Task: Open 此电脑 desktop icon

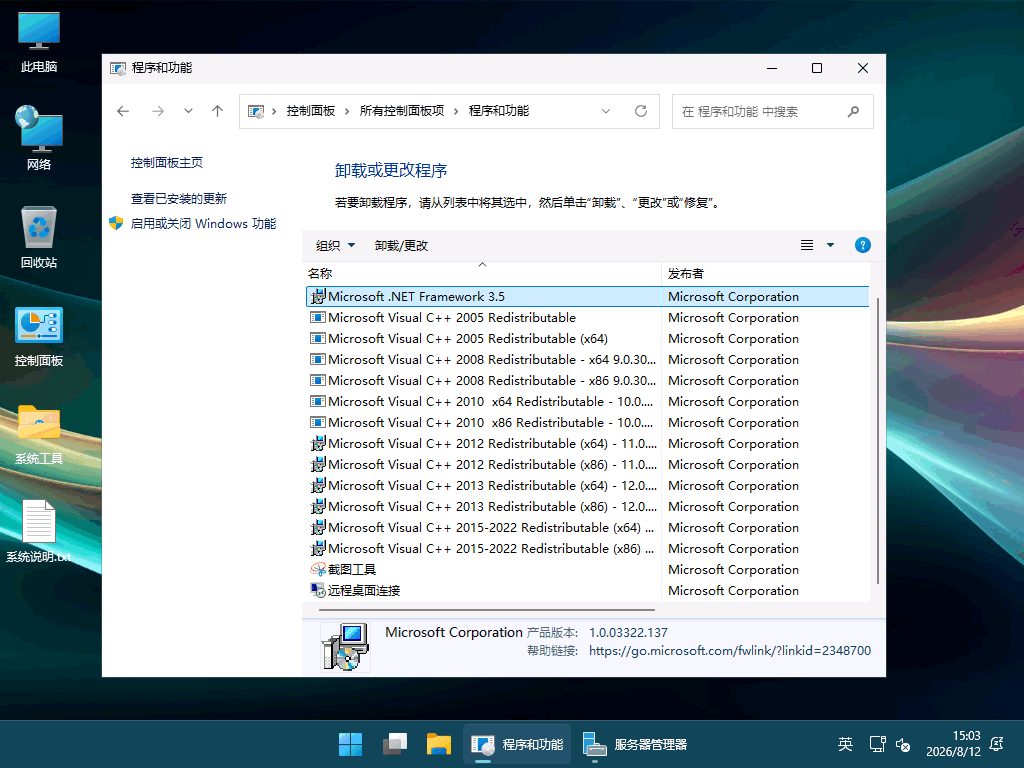Action: [x=39, y=42]
